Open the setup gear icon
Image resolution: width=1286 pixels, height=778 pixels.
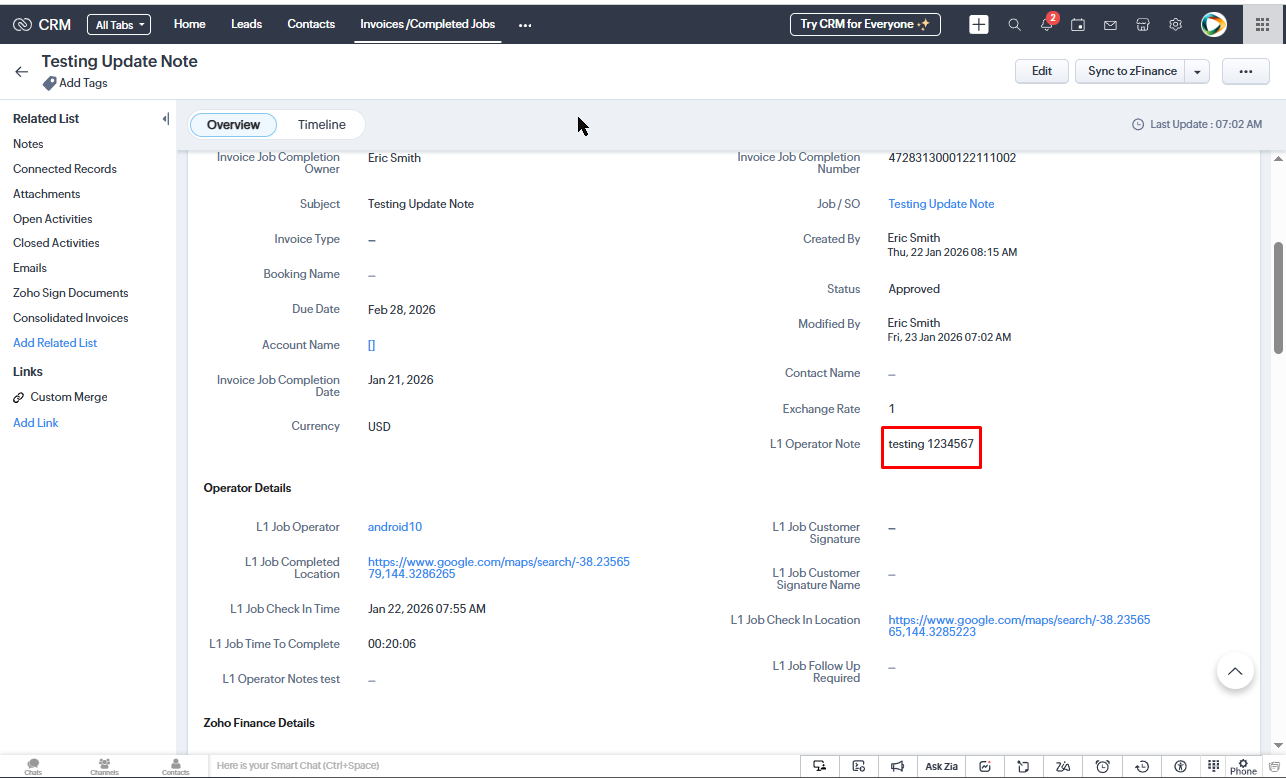pyautogui.click(x=1176, y=24)
